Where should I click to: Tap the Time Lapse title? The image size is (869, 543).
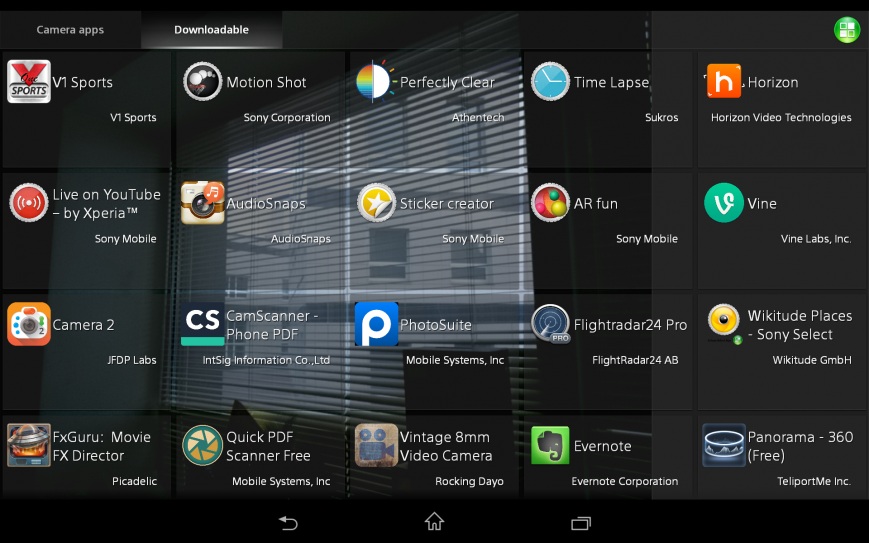[x=611, y=83]
